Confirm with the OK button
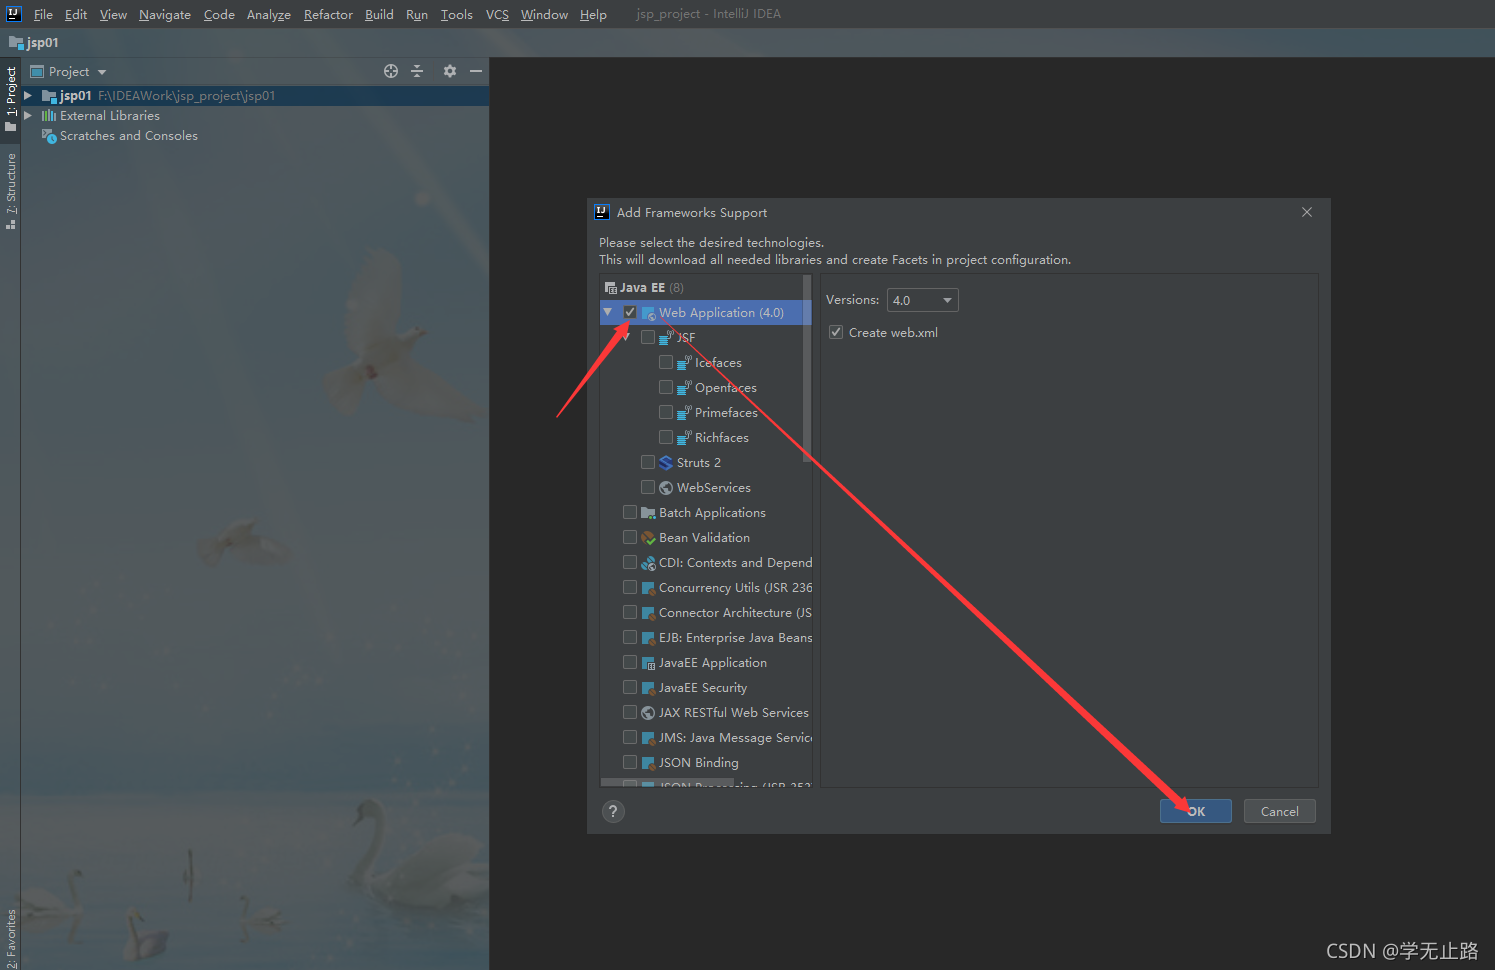This screenshot has height=970, width=1495. click(1196, 811)
